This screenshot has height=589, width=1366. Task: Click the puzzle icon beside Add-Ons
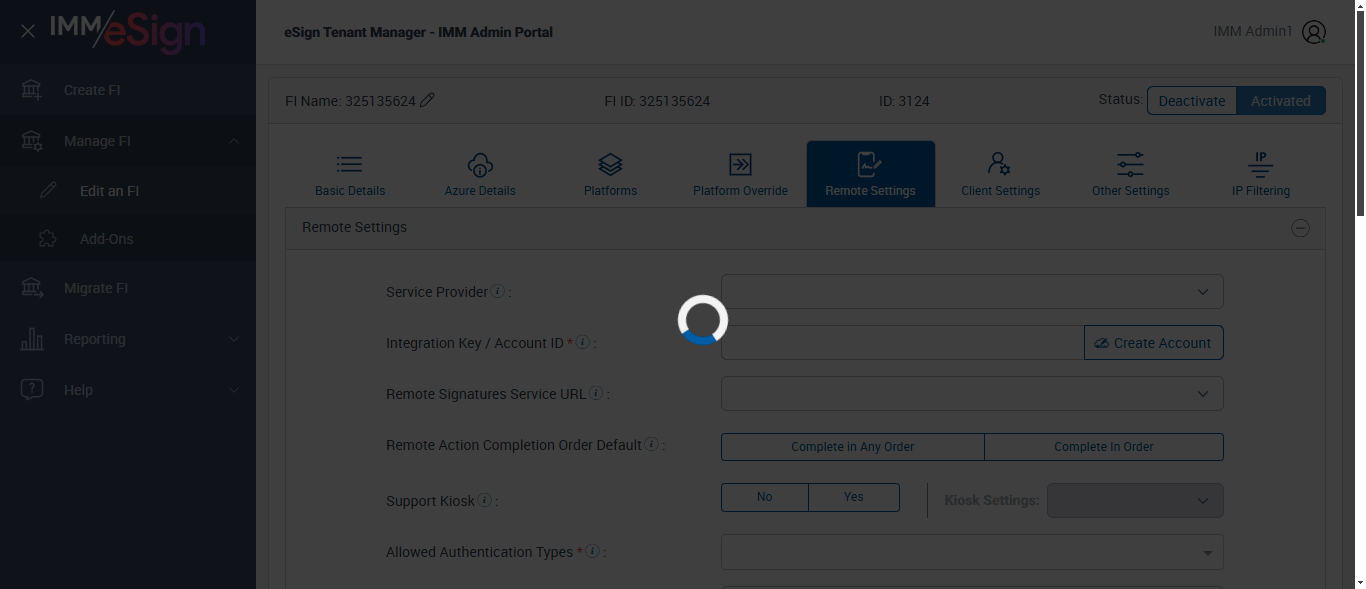(48, 239)
